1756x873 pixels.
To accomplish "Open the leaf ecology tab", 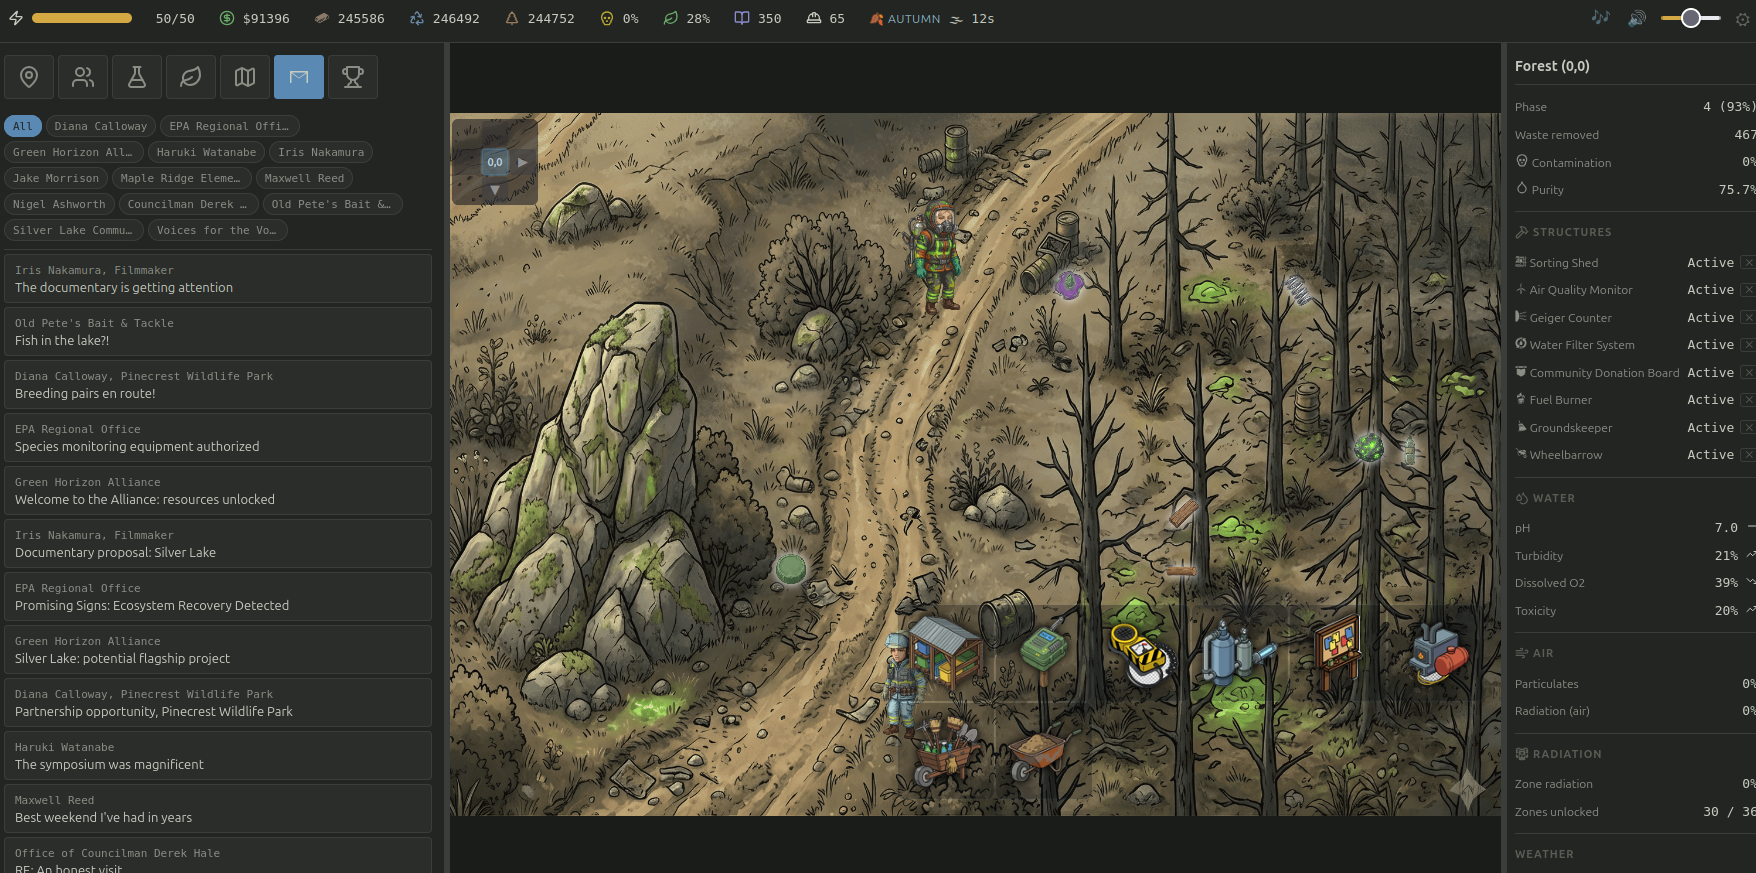I will click(191, 77).
